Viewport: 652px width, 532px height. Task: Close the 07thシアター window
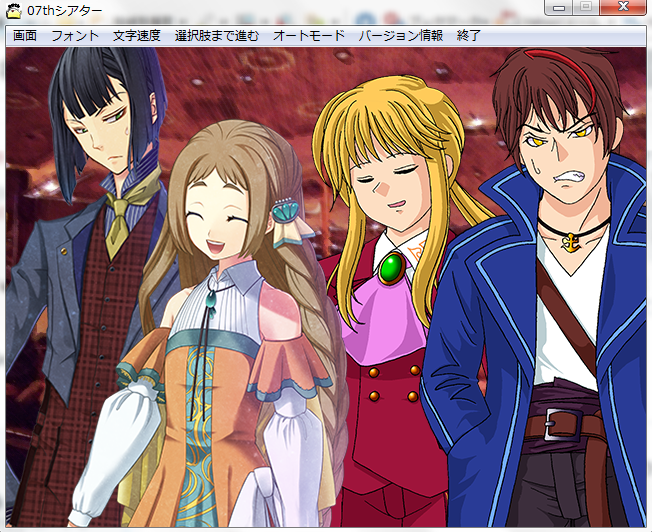[x=623, y=7]
